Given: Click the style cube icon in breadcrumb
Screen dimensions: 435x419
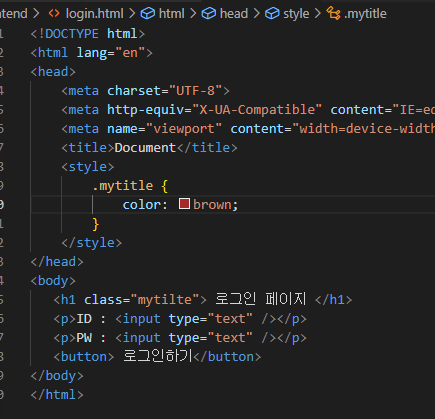Looking at the screenshot, I should pyautogui.click(x=272, y=14).
